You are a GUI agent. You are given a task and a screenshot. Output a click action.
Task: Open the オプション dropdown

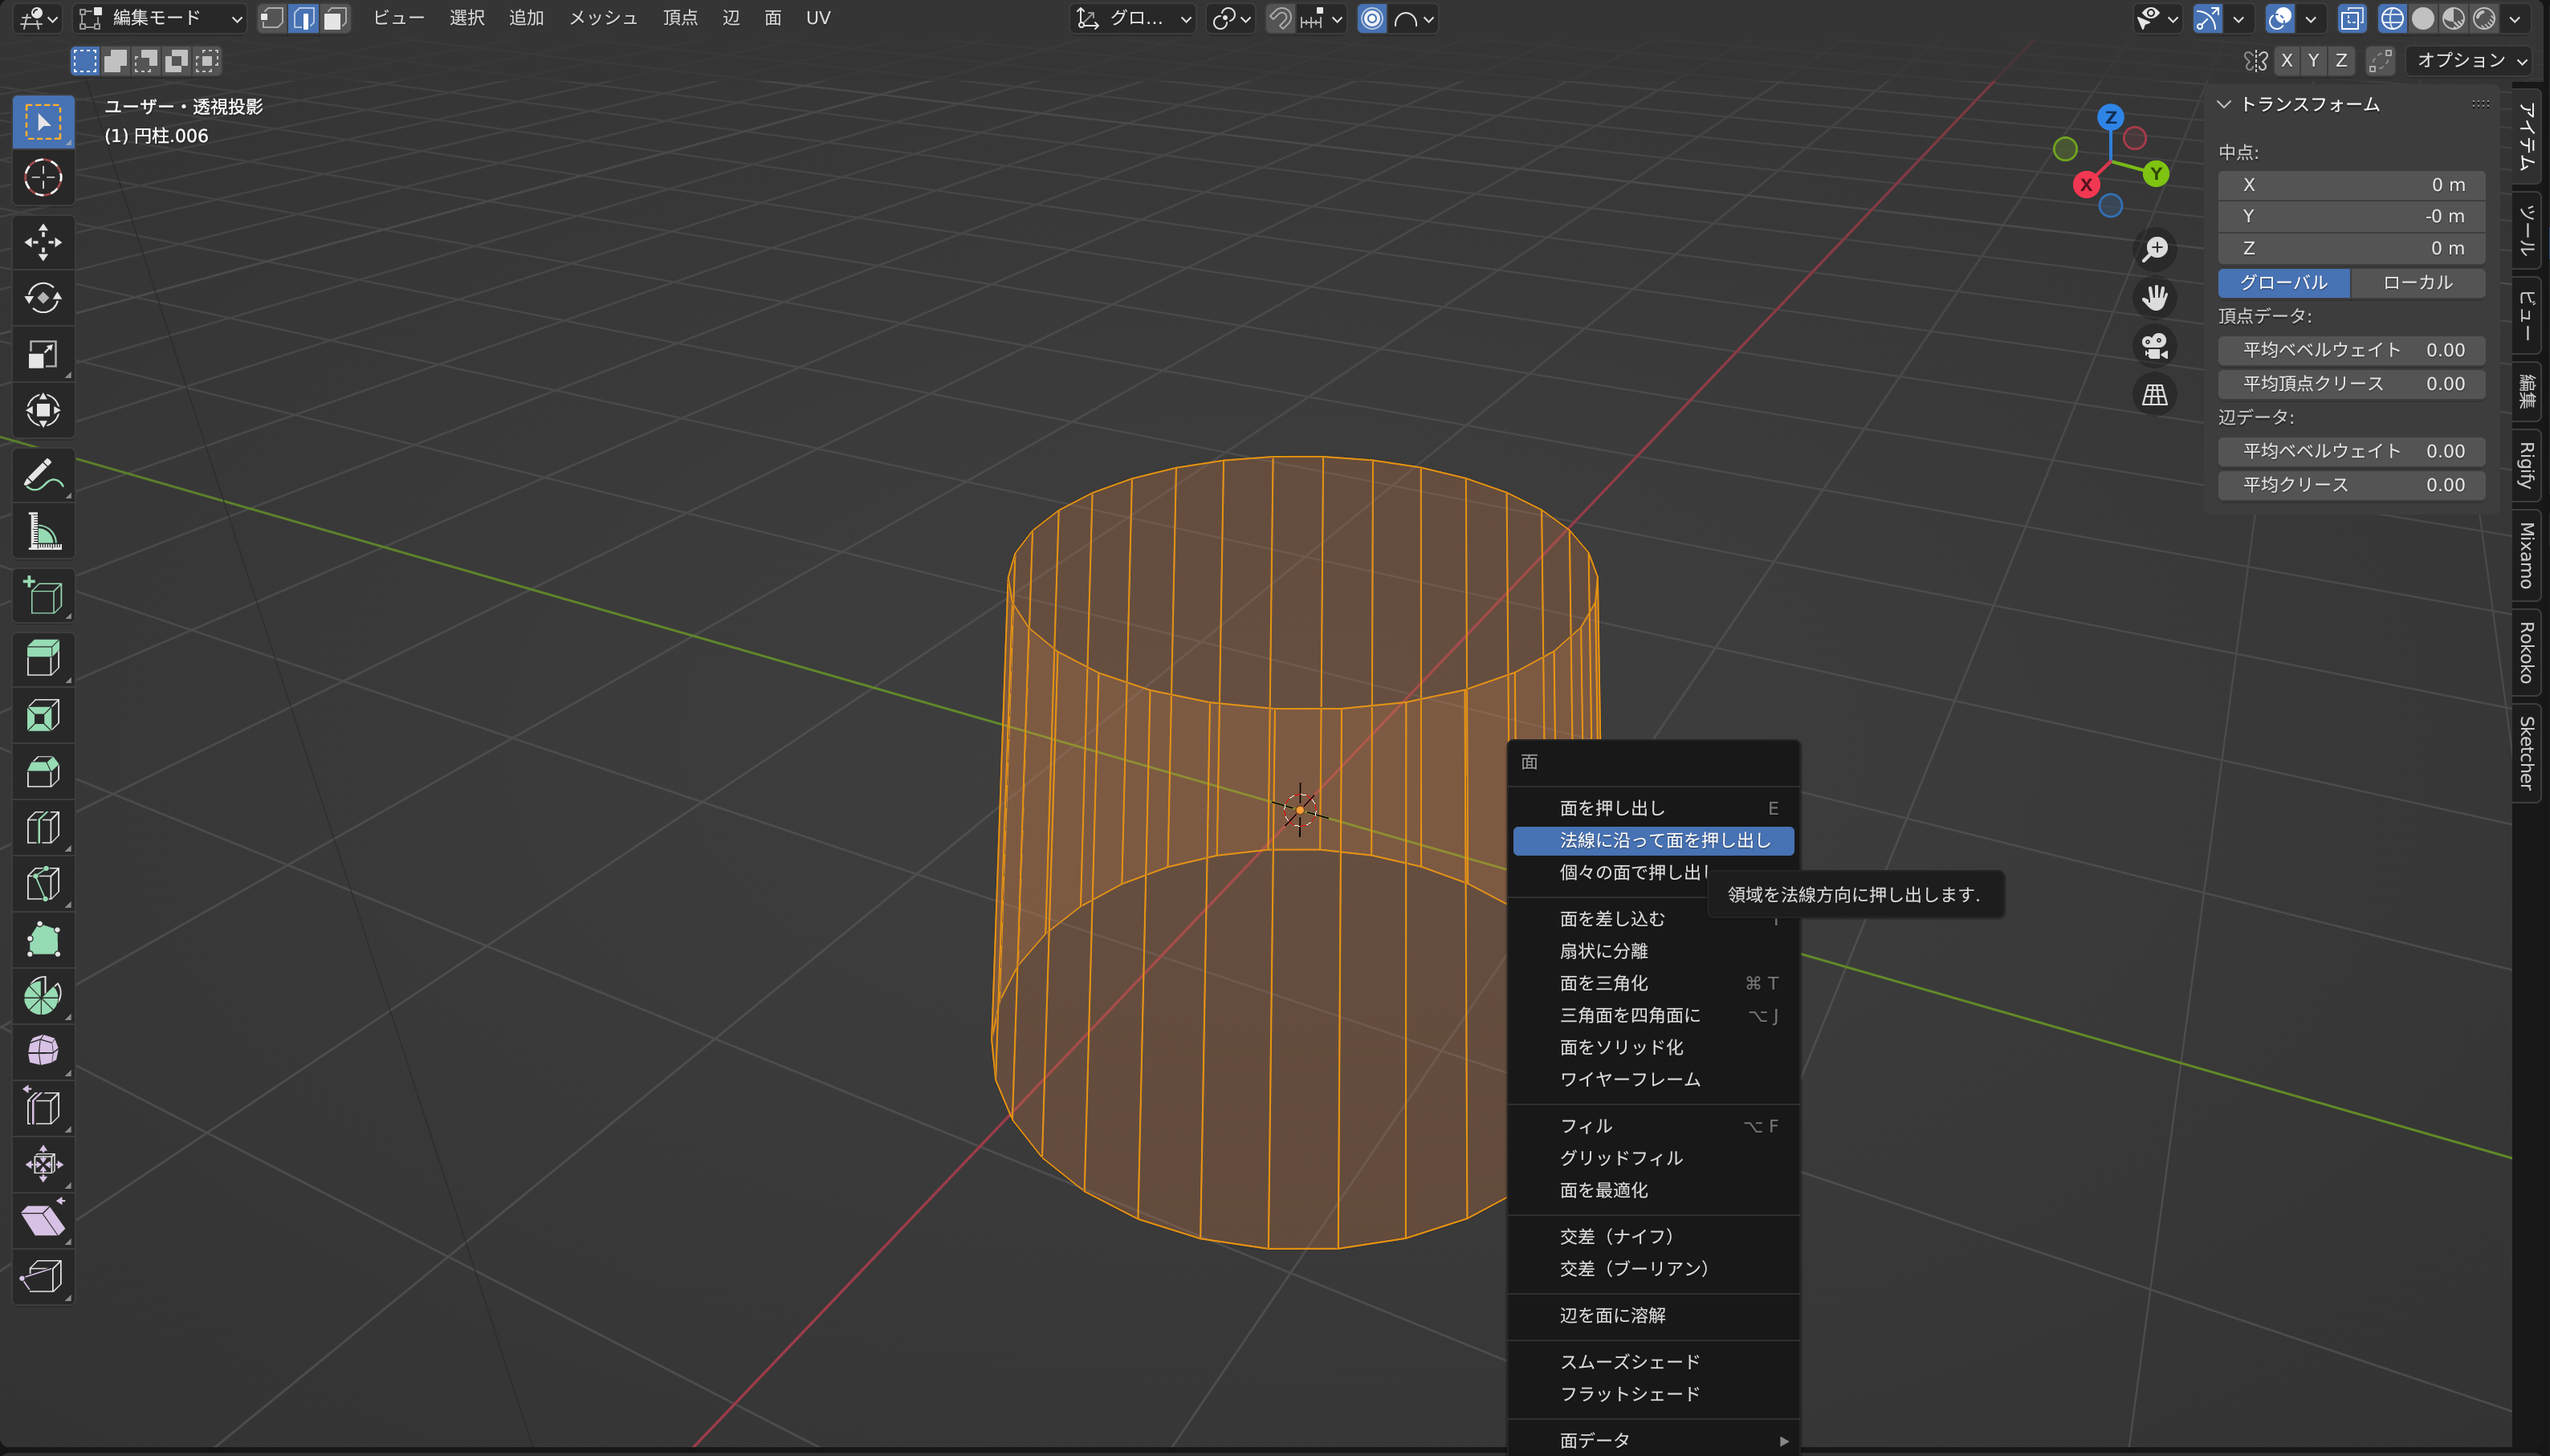tap(2469, 60)
